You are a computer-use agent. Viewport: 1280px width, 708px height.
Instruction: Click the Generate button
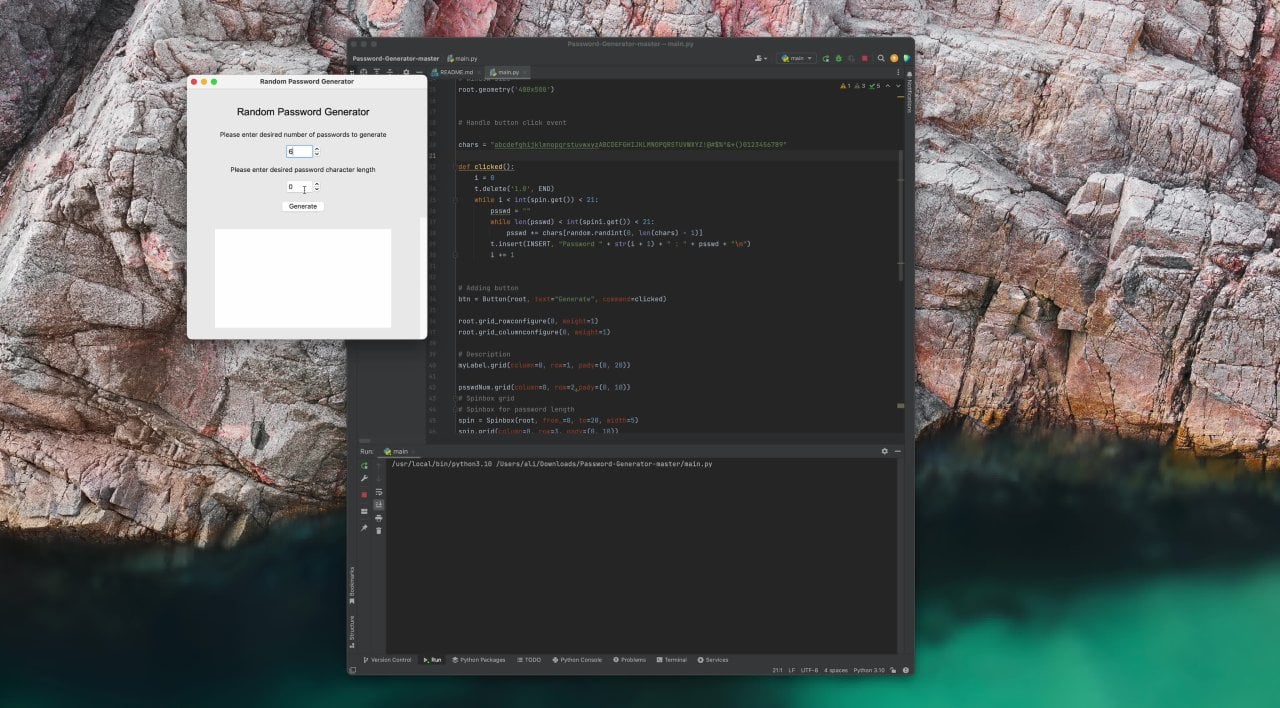(x=302, y=206)
